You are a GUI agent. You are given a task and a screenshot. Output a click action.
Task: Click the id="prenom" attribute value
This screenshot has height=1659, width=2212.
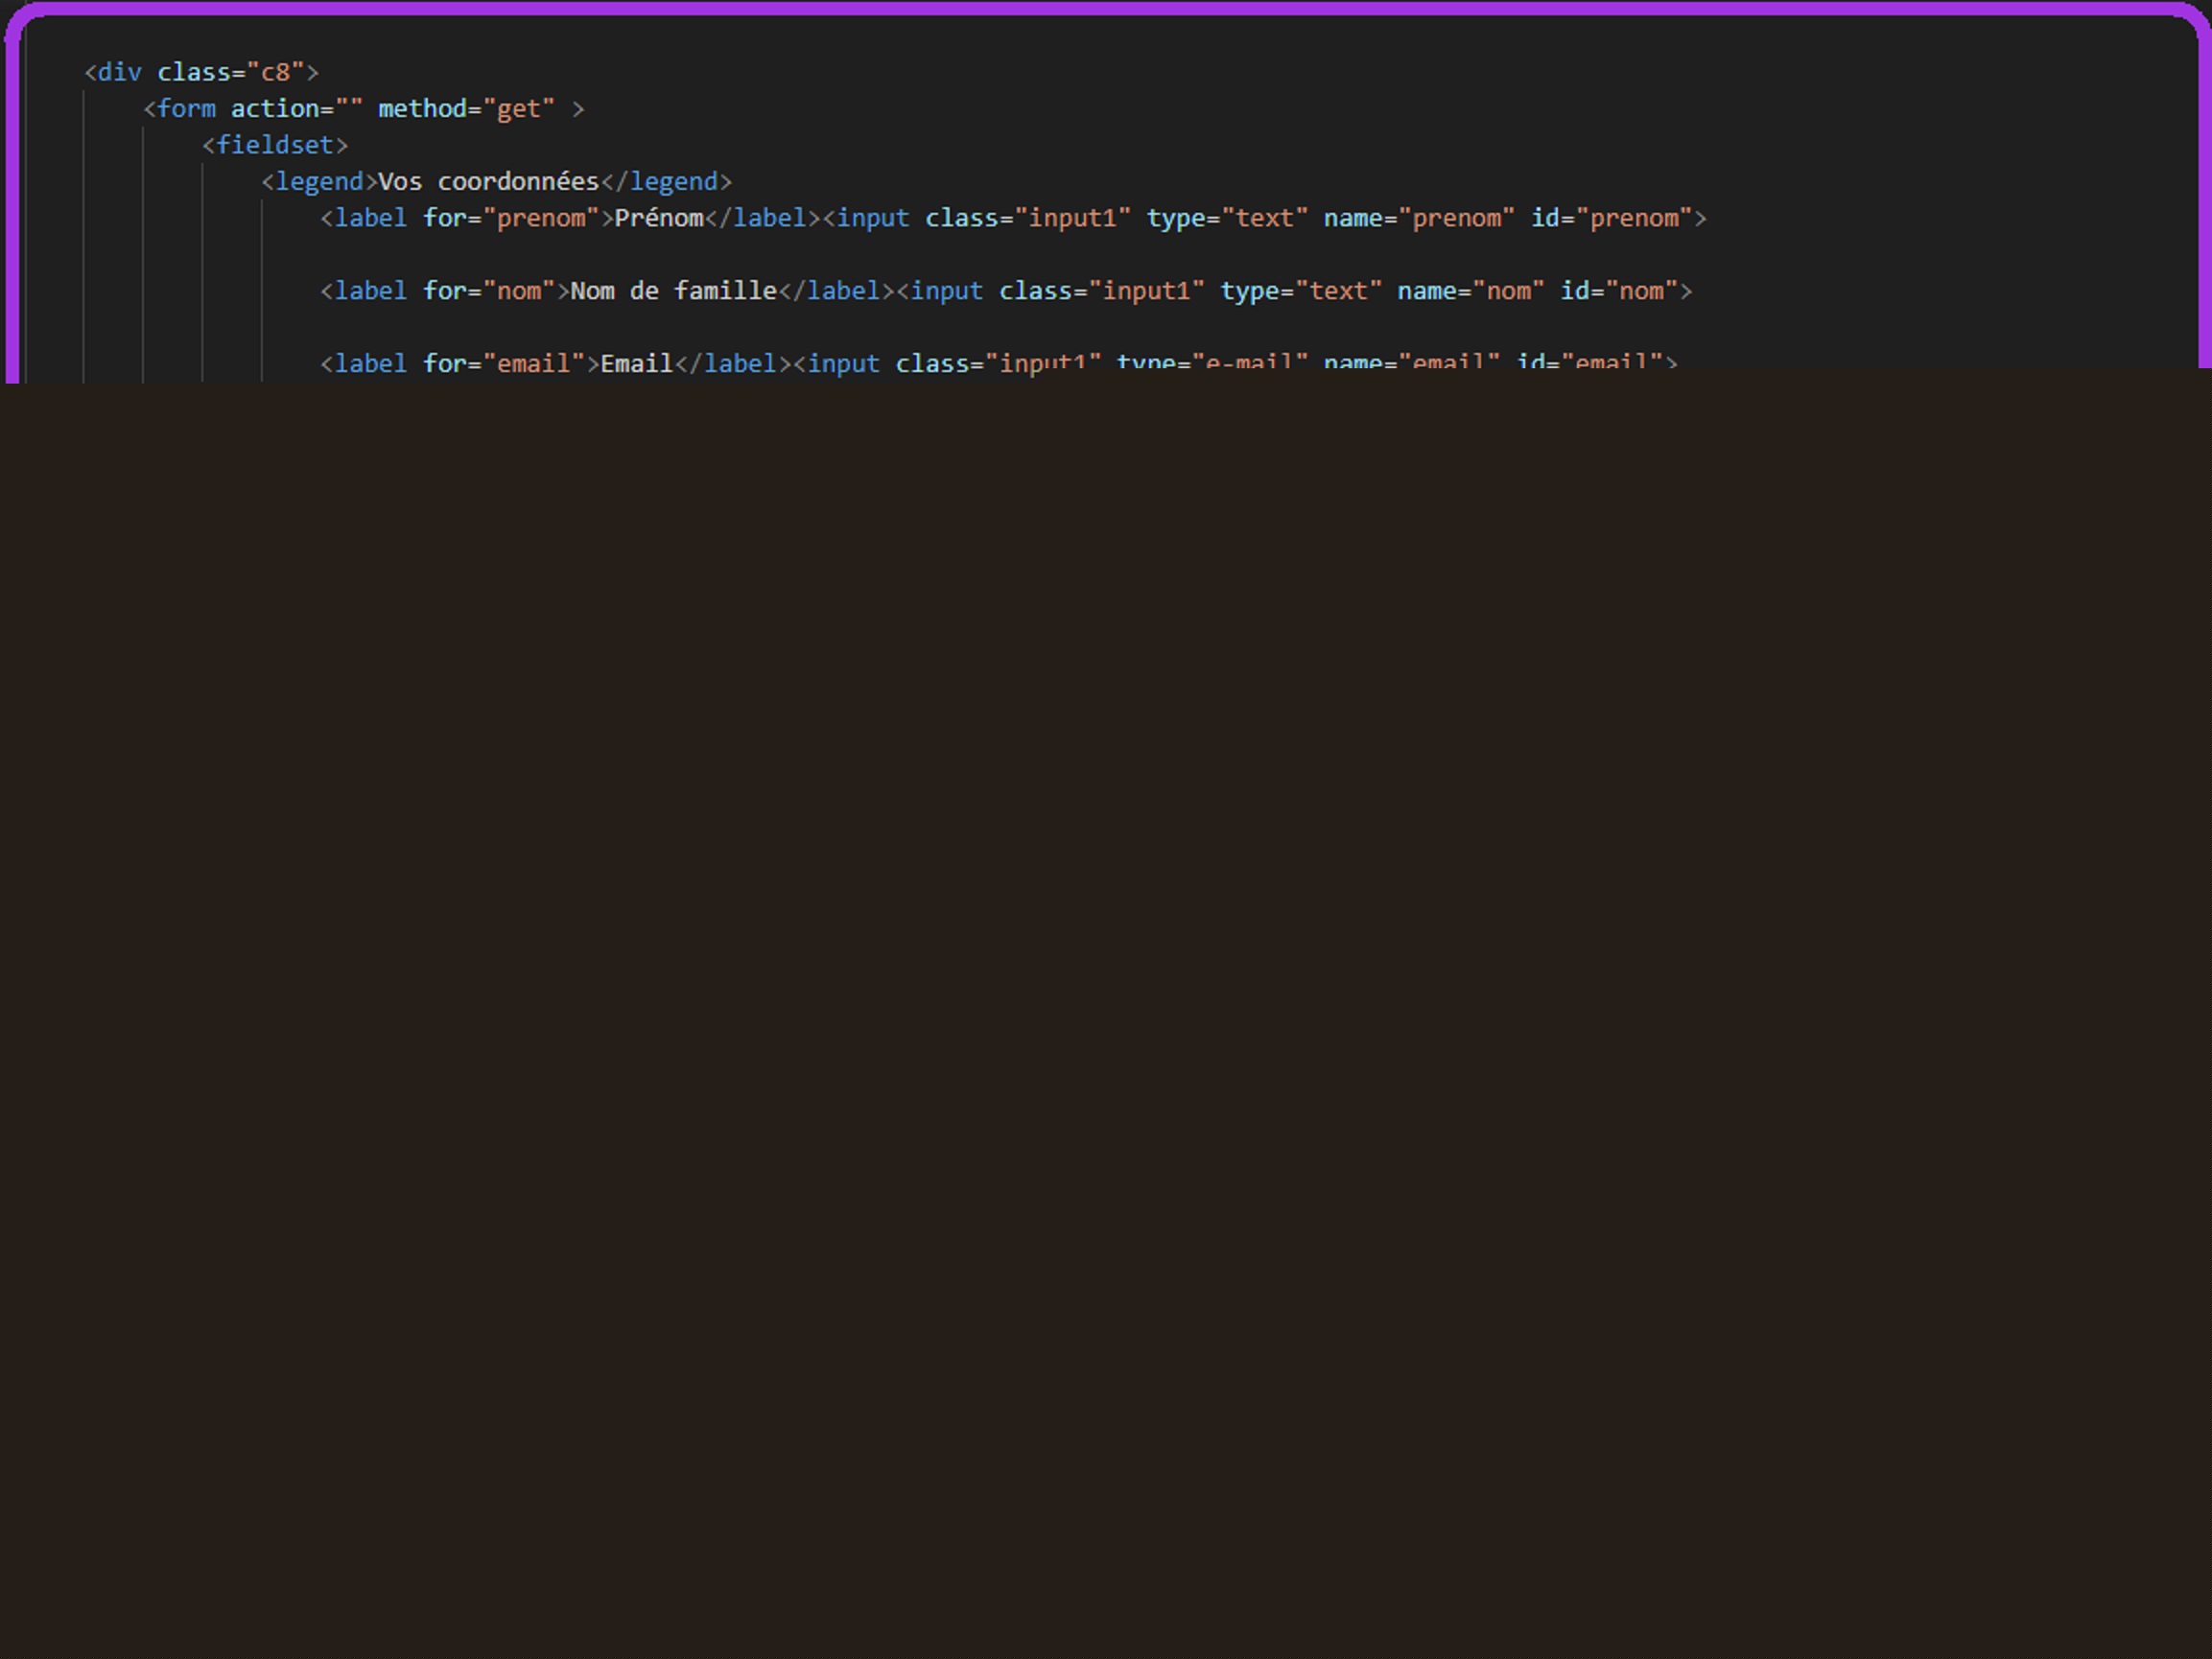(x=1634, y=218)
